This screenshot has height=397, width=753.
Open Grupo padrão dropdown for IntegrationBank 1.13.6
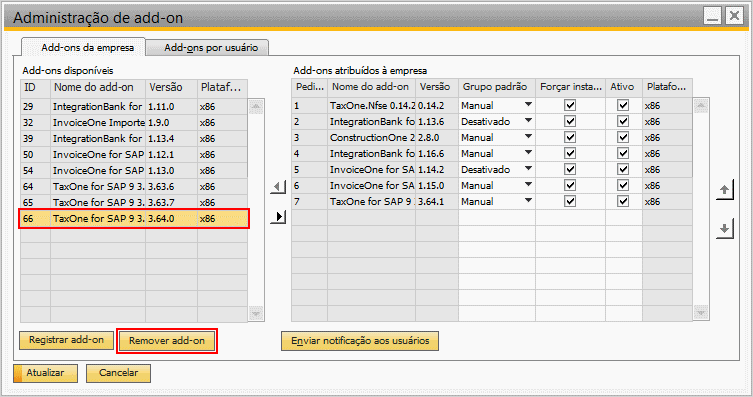(528, 121)
